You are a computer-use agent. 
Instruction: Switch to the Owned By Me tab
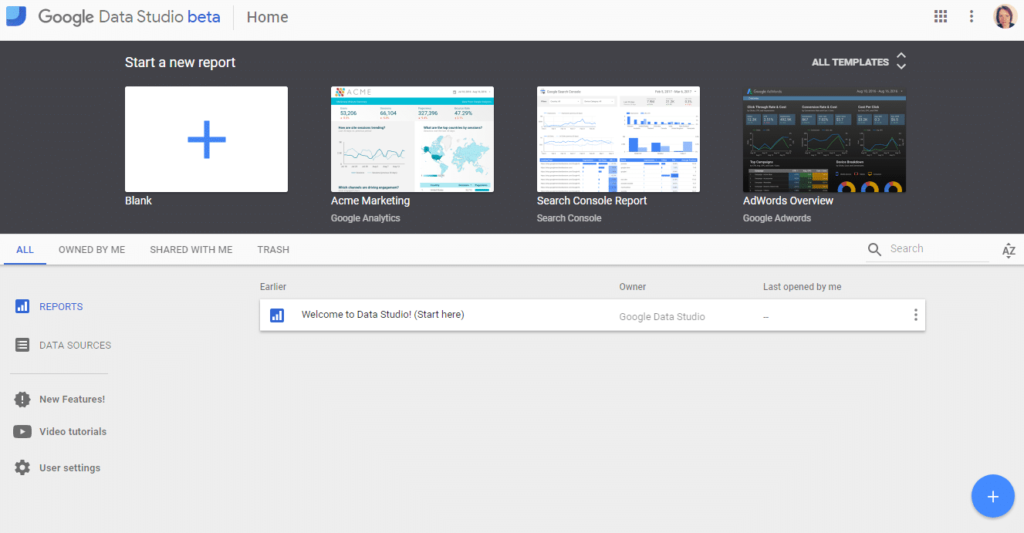92,250
